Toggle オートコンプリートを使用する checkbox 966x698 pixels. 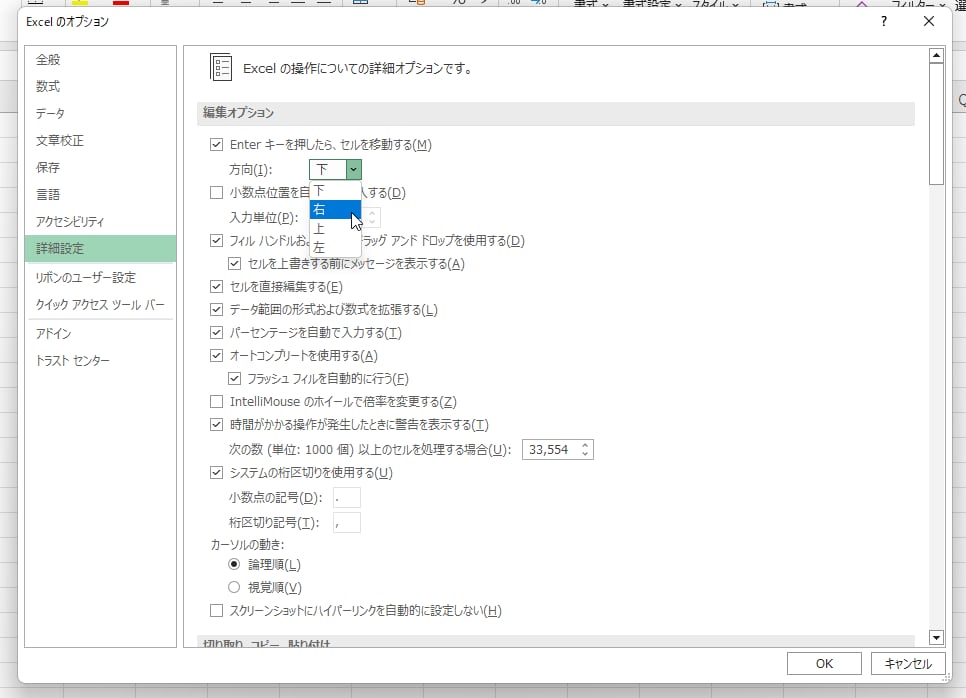[x=216, y=356]
